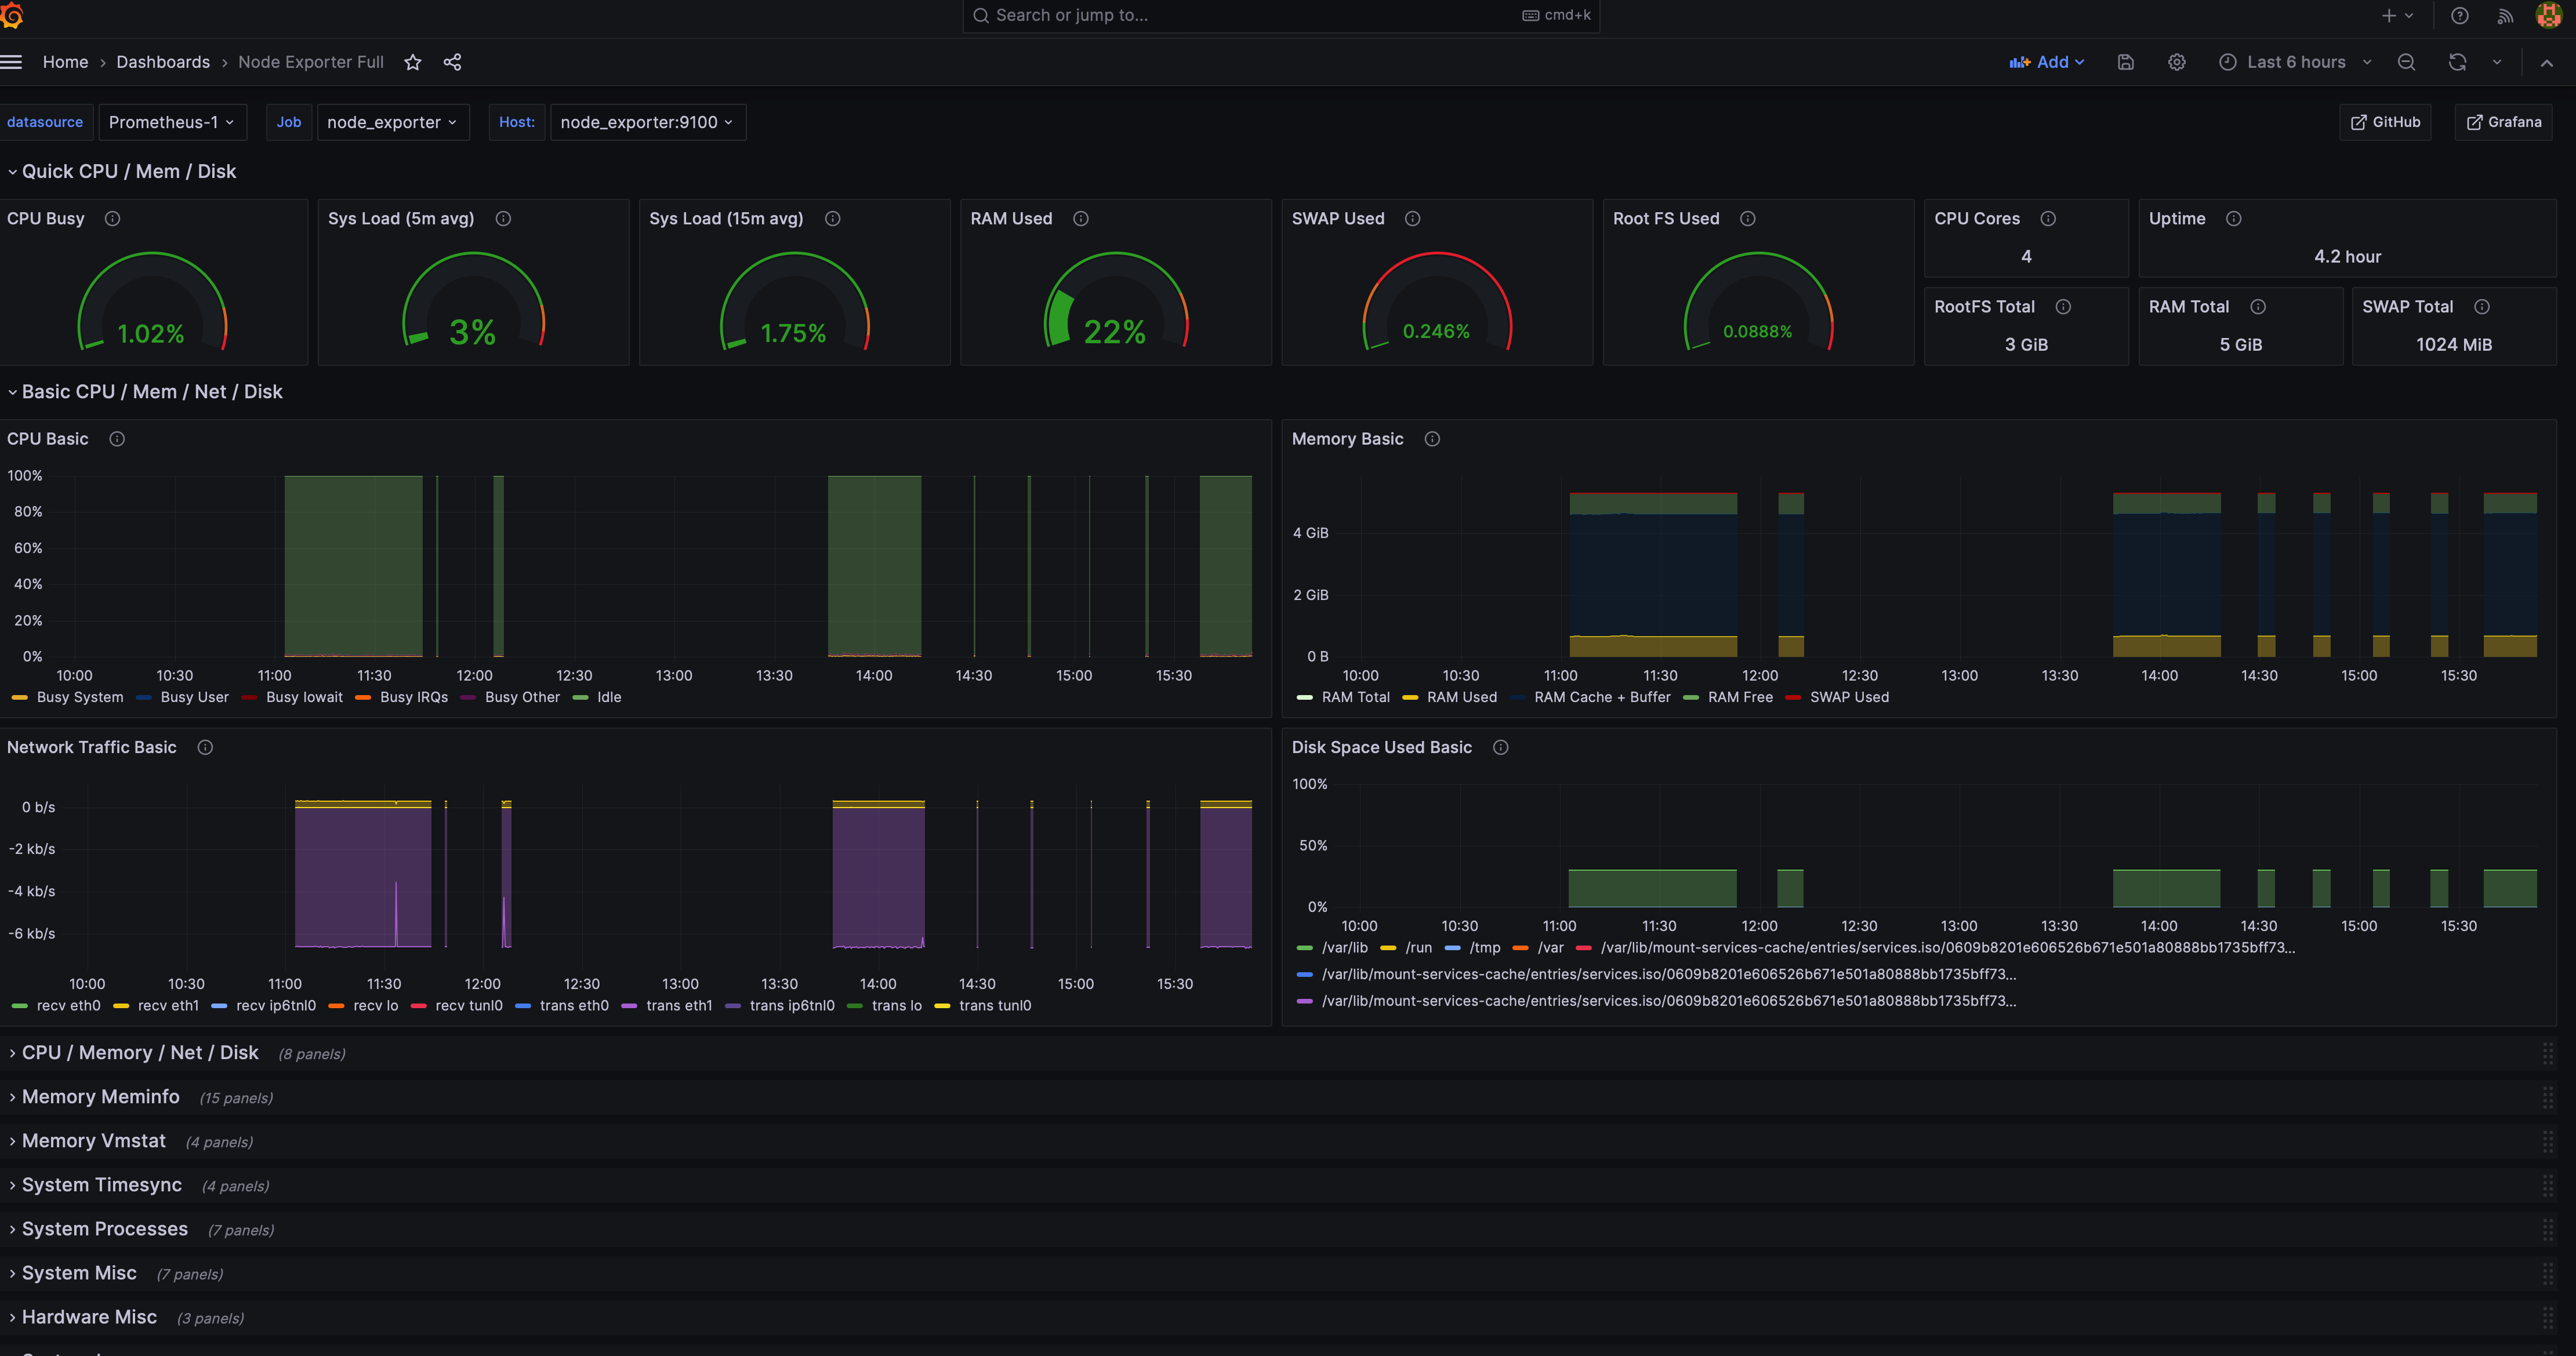
Task: Save the dashboard using the save icon
Action: pos(2125,62)
